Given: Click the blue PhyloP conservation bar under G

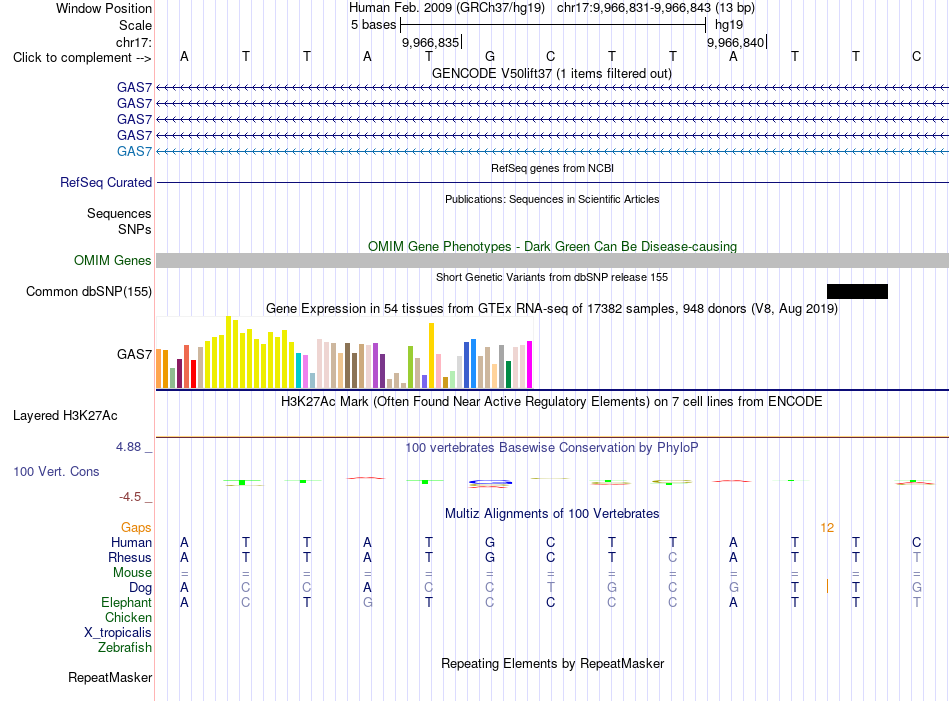Looking at the screenshot, I should coord(490,483).
